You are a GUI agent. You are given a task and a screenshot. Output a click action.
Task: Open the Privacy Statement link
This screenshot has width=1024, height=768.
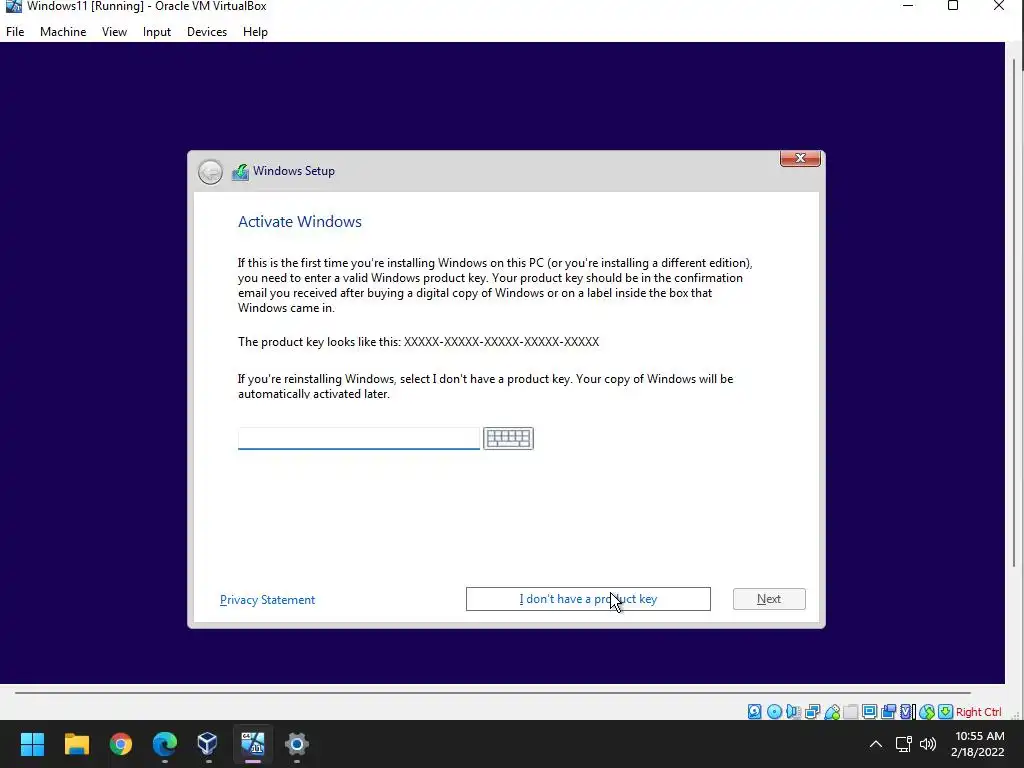267,600
